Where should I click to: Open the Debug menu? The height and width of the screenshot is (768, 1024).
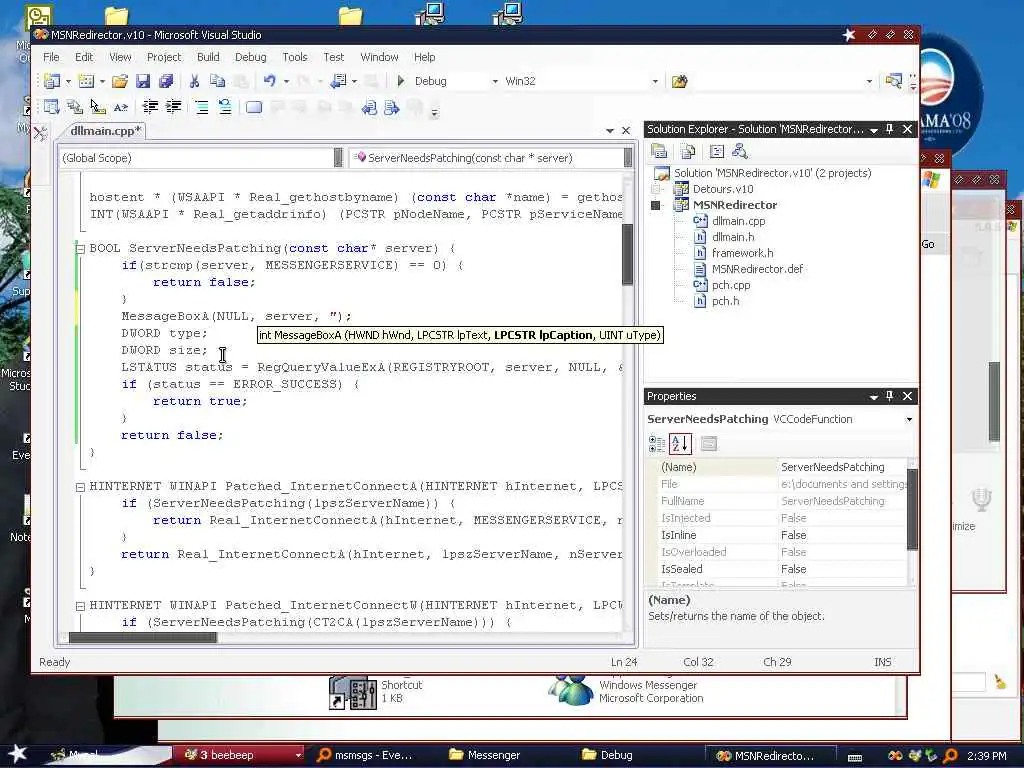tap(251, 57)
